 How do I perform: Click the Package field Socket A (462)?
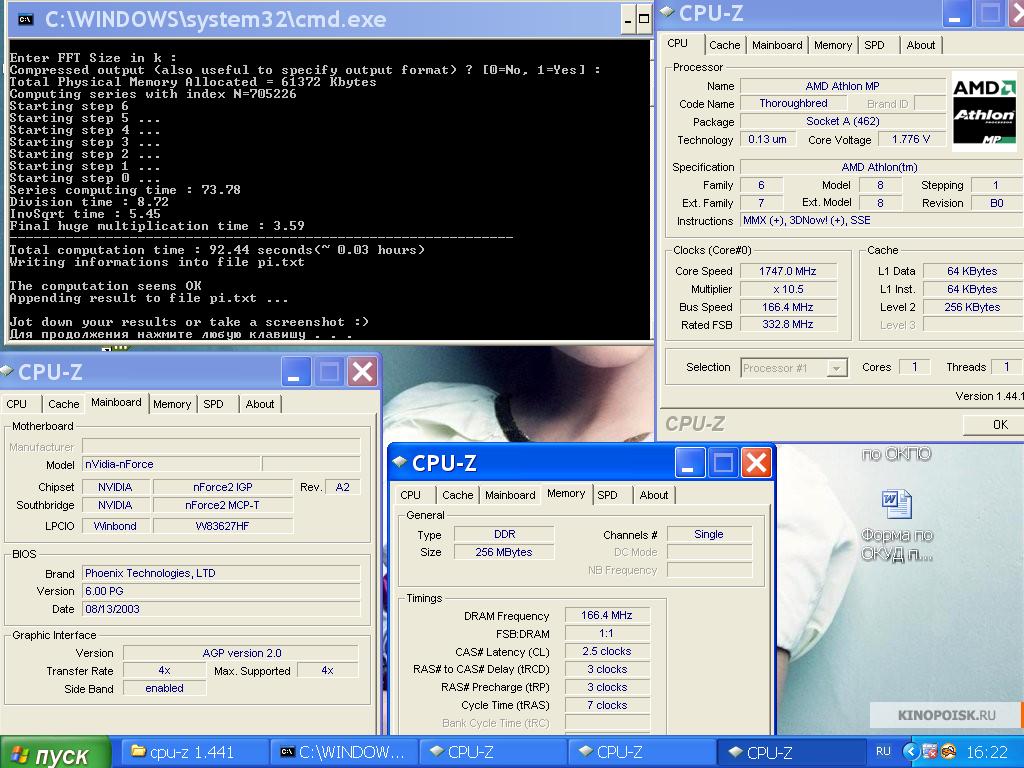tap(842, 121)
